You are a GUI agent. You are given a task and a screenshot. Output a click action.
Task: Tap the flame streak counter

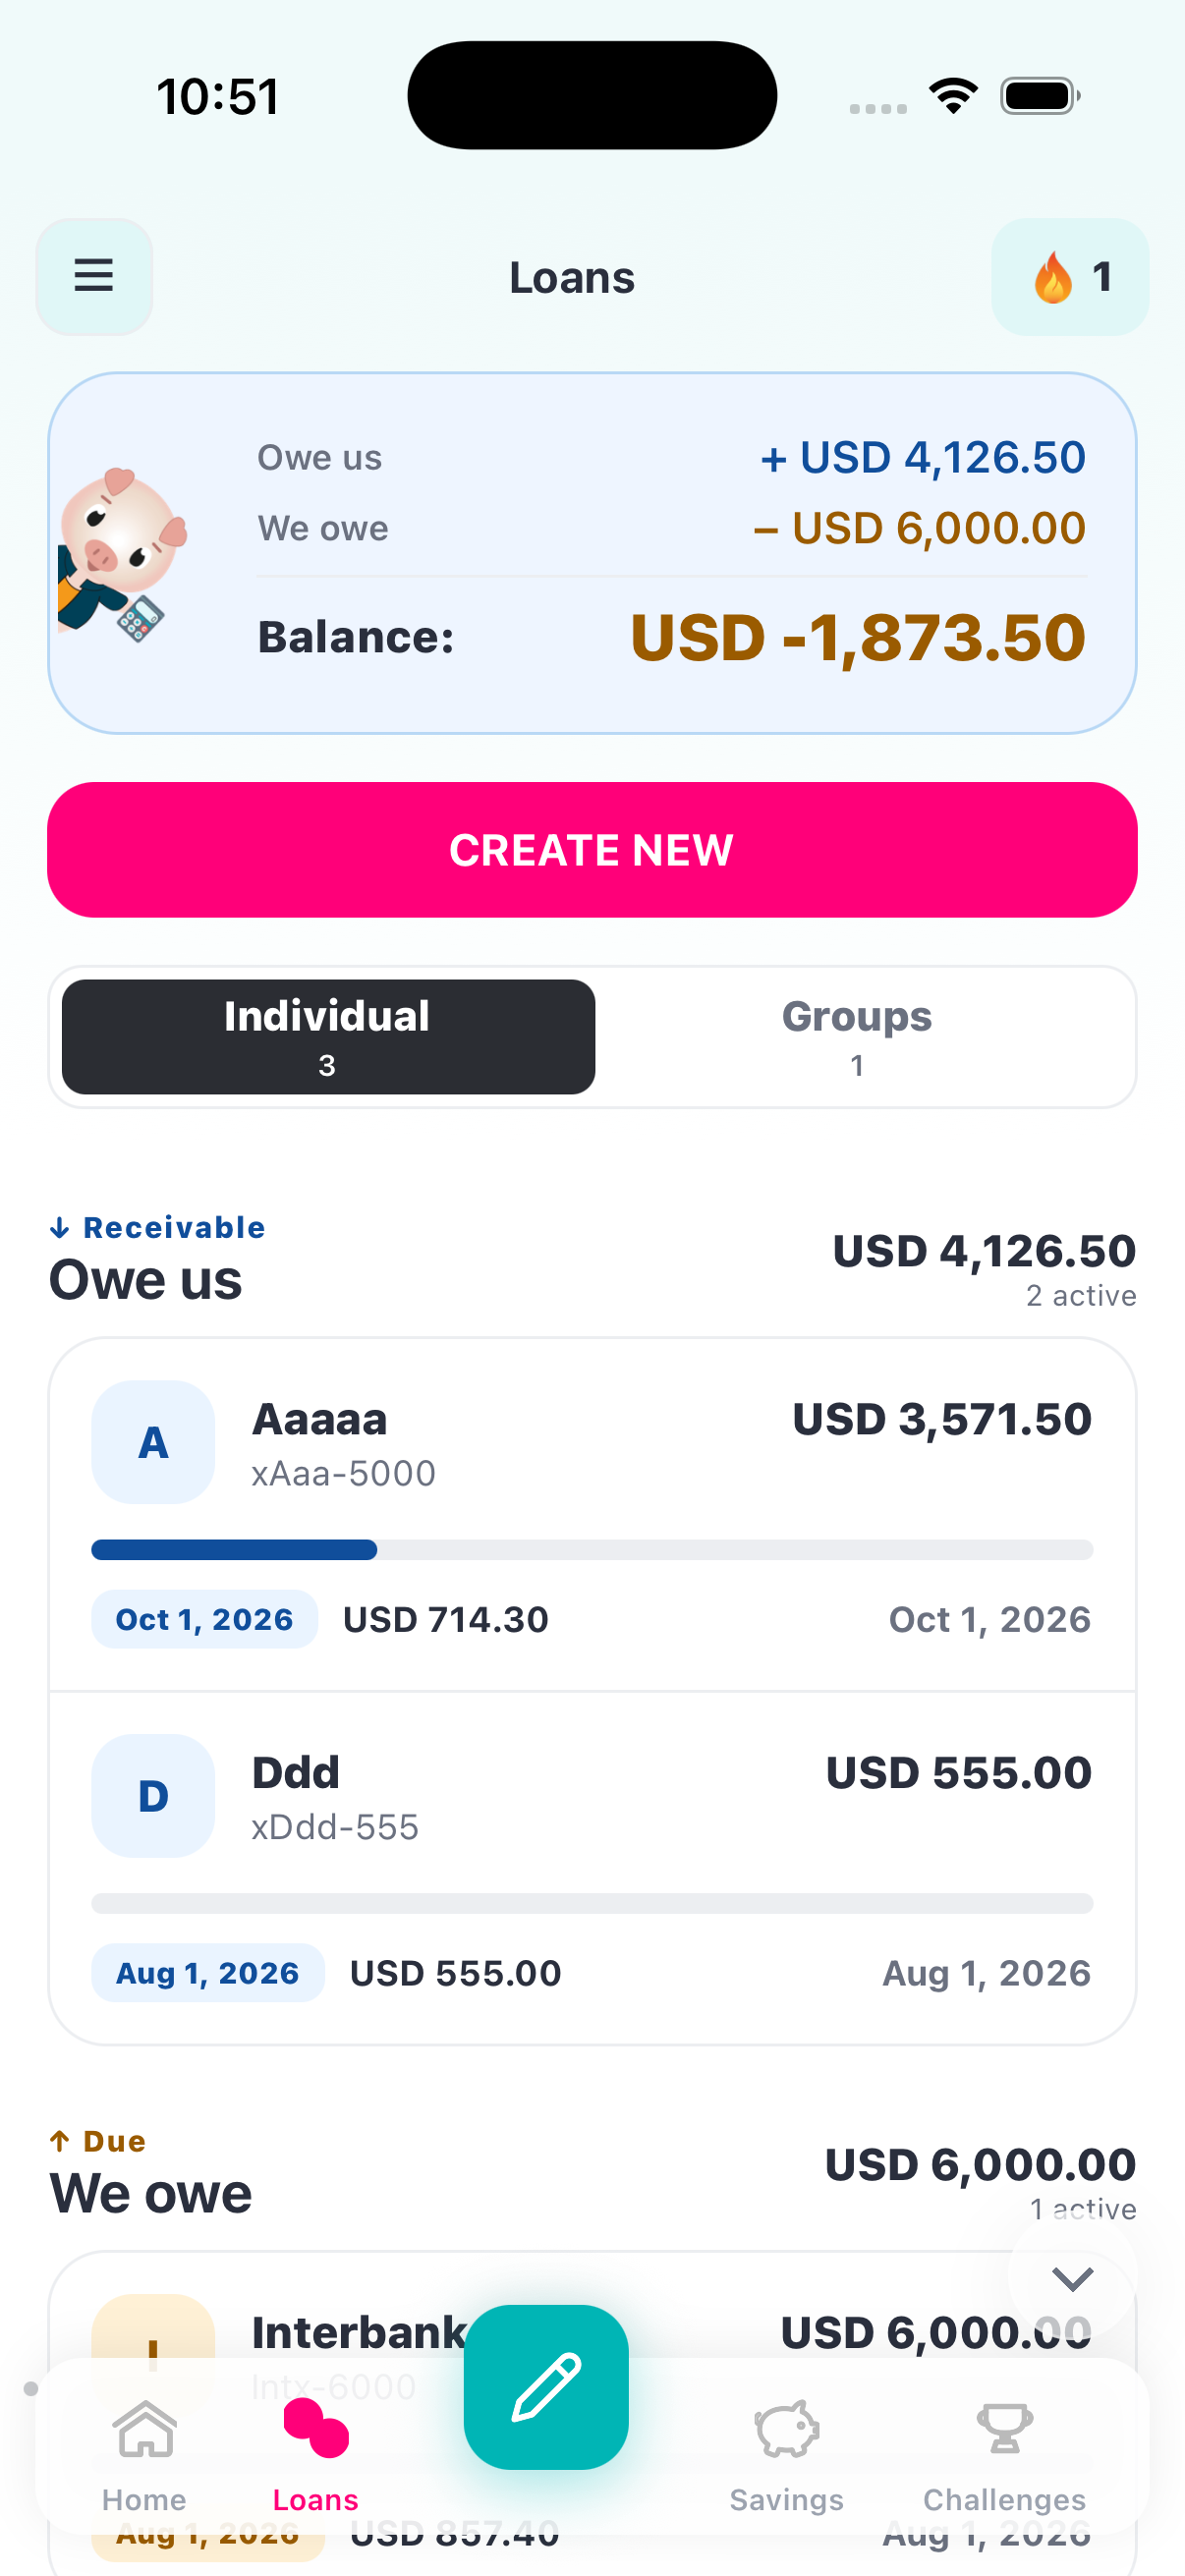(x=1069, y=276)
